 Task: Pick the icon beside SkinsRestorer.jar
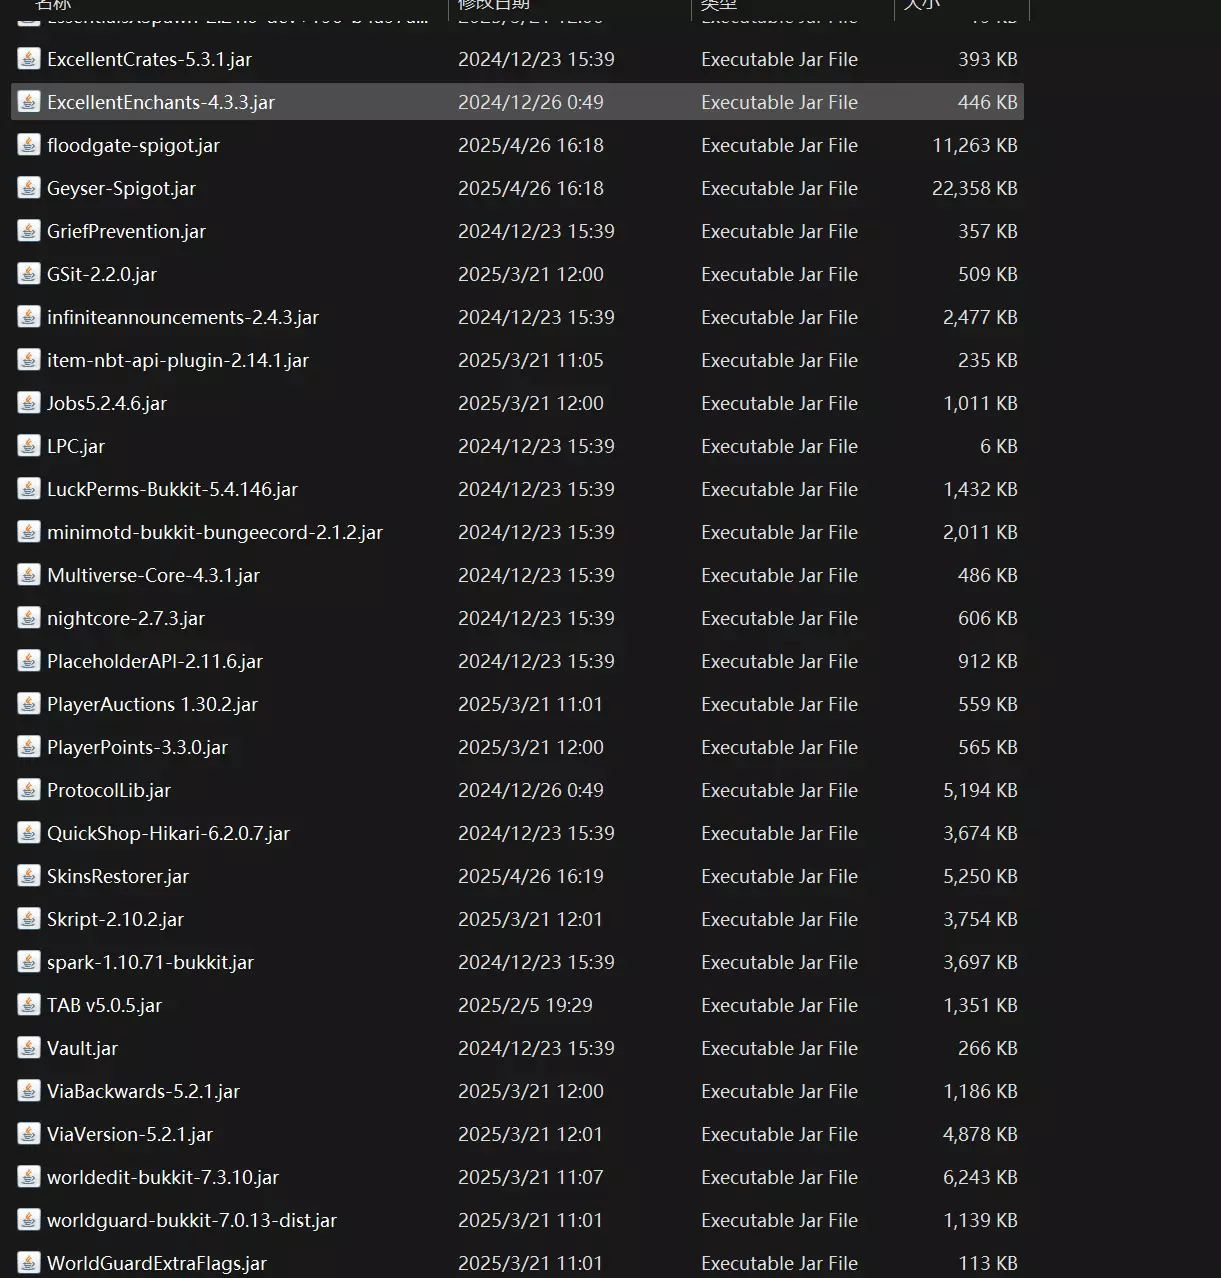click(29, 876)
